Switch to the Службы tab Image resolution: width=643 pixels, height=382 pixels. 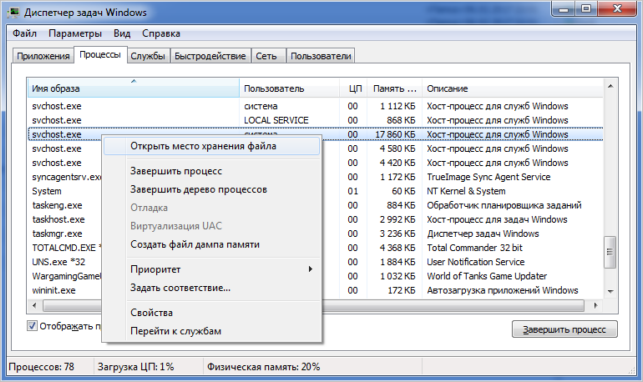point(148,56)
